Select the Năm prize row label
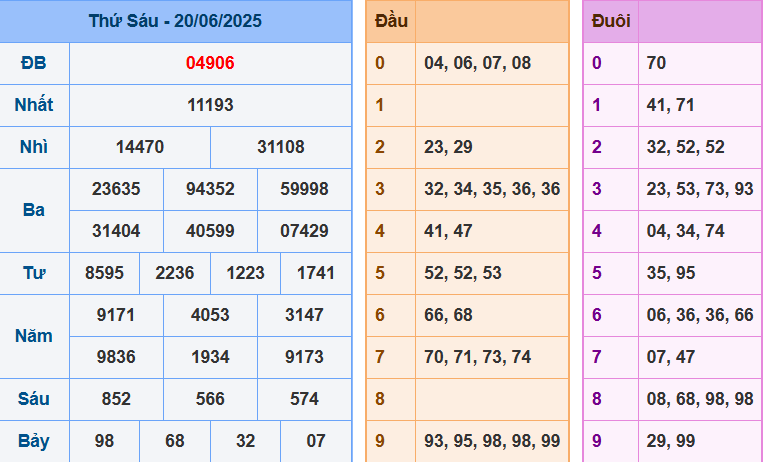This screenshot has height=462, width=763. pos(34,336)
